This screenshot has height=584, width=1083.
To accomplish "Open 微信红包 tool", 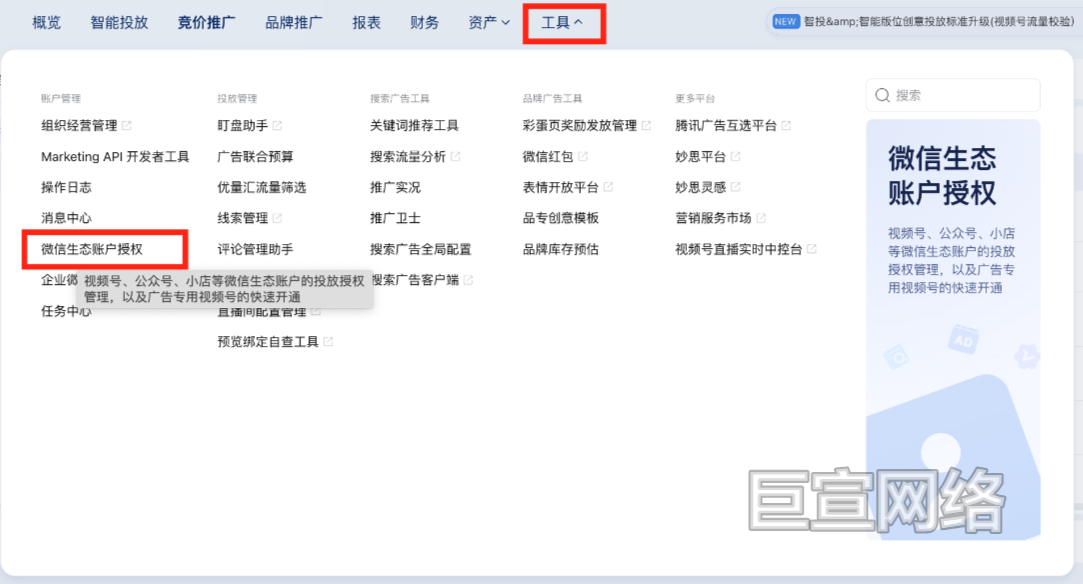I will (548, 157).
